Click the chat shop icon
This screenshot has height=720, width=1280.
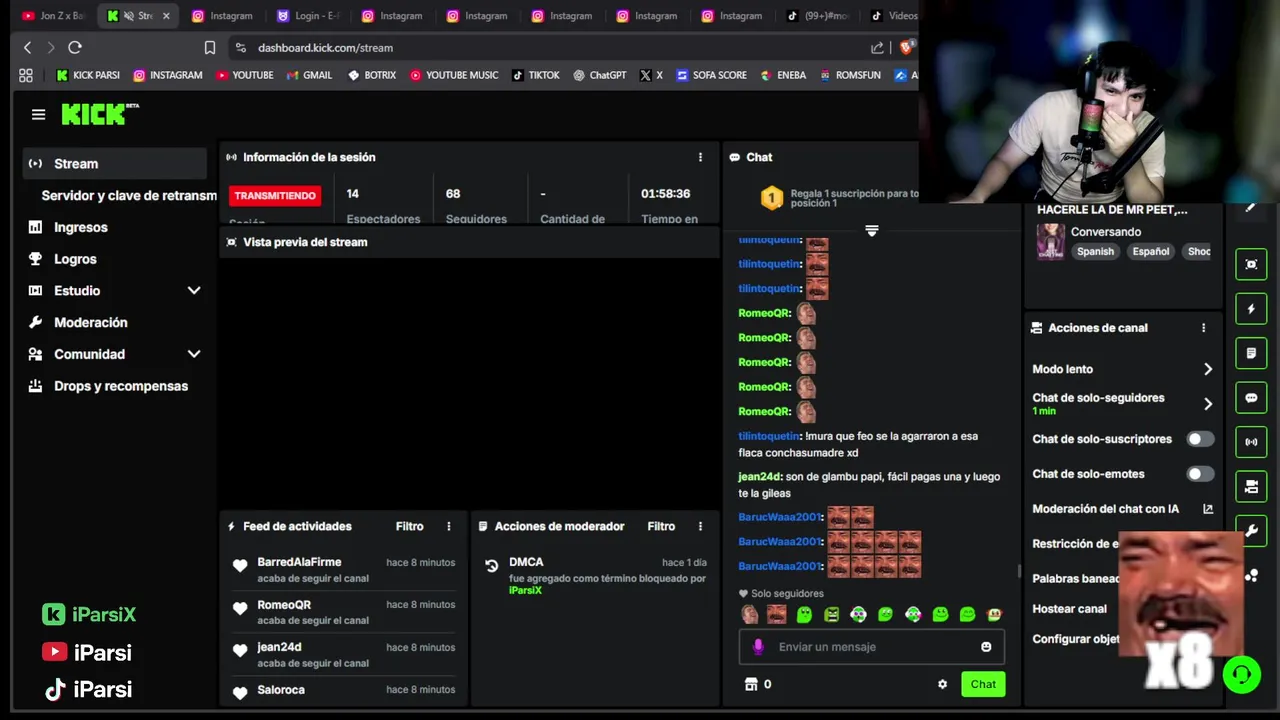pyautogui.click(x=751, y=684)
